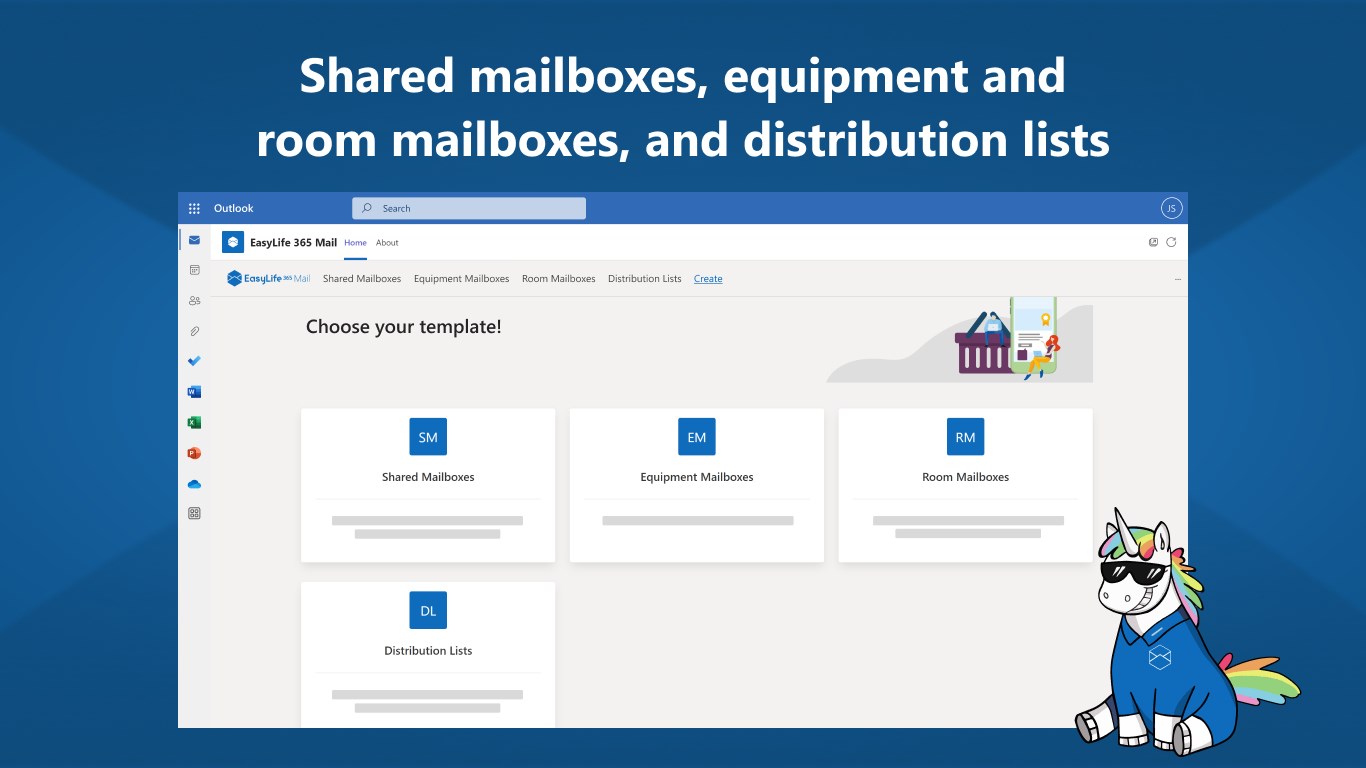This screenshot has height=768, width=1366.
Task: Switch to the About tab
Action: click(x=387, y=243)
